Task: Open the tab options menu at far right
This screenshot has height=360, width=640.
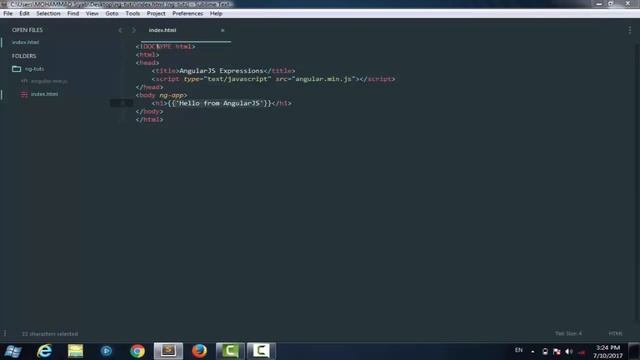Action: 630,30
